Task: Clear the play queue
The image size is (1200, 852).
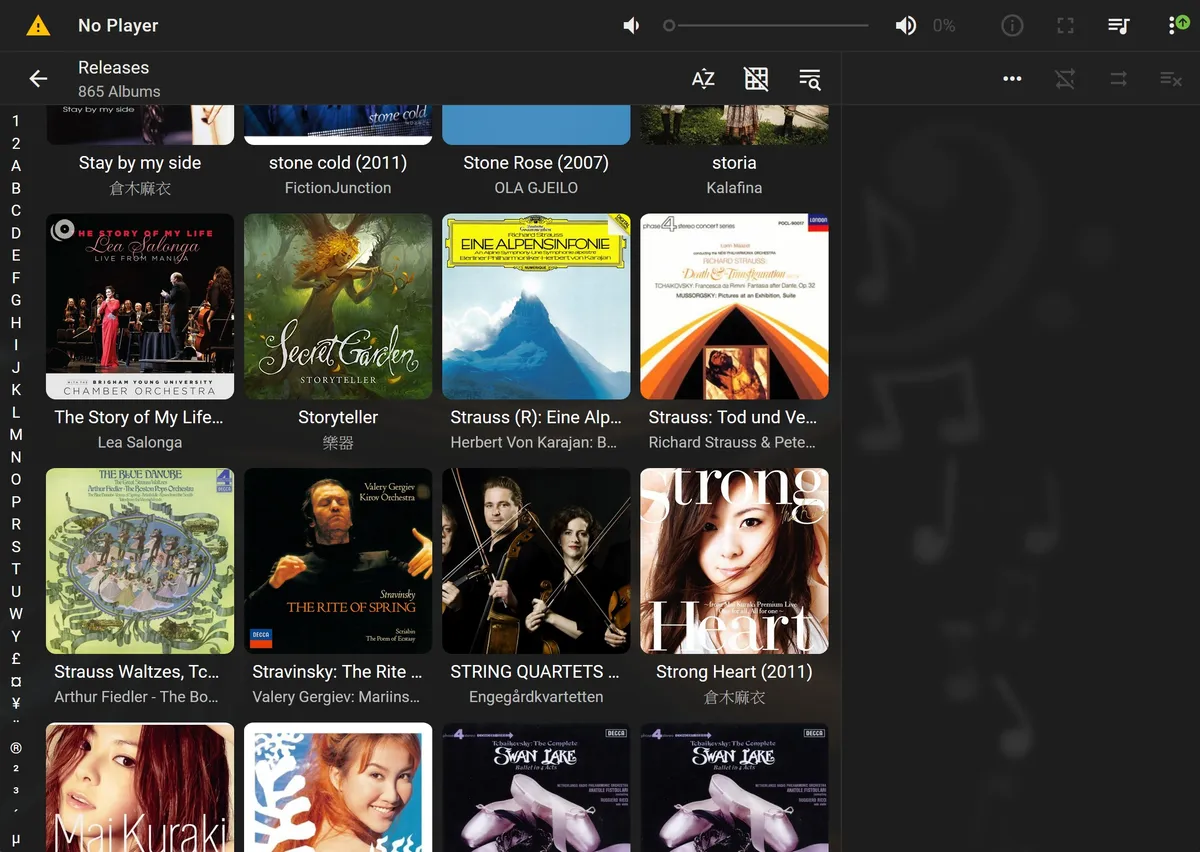Action: [x=1171, y=79]
